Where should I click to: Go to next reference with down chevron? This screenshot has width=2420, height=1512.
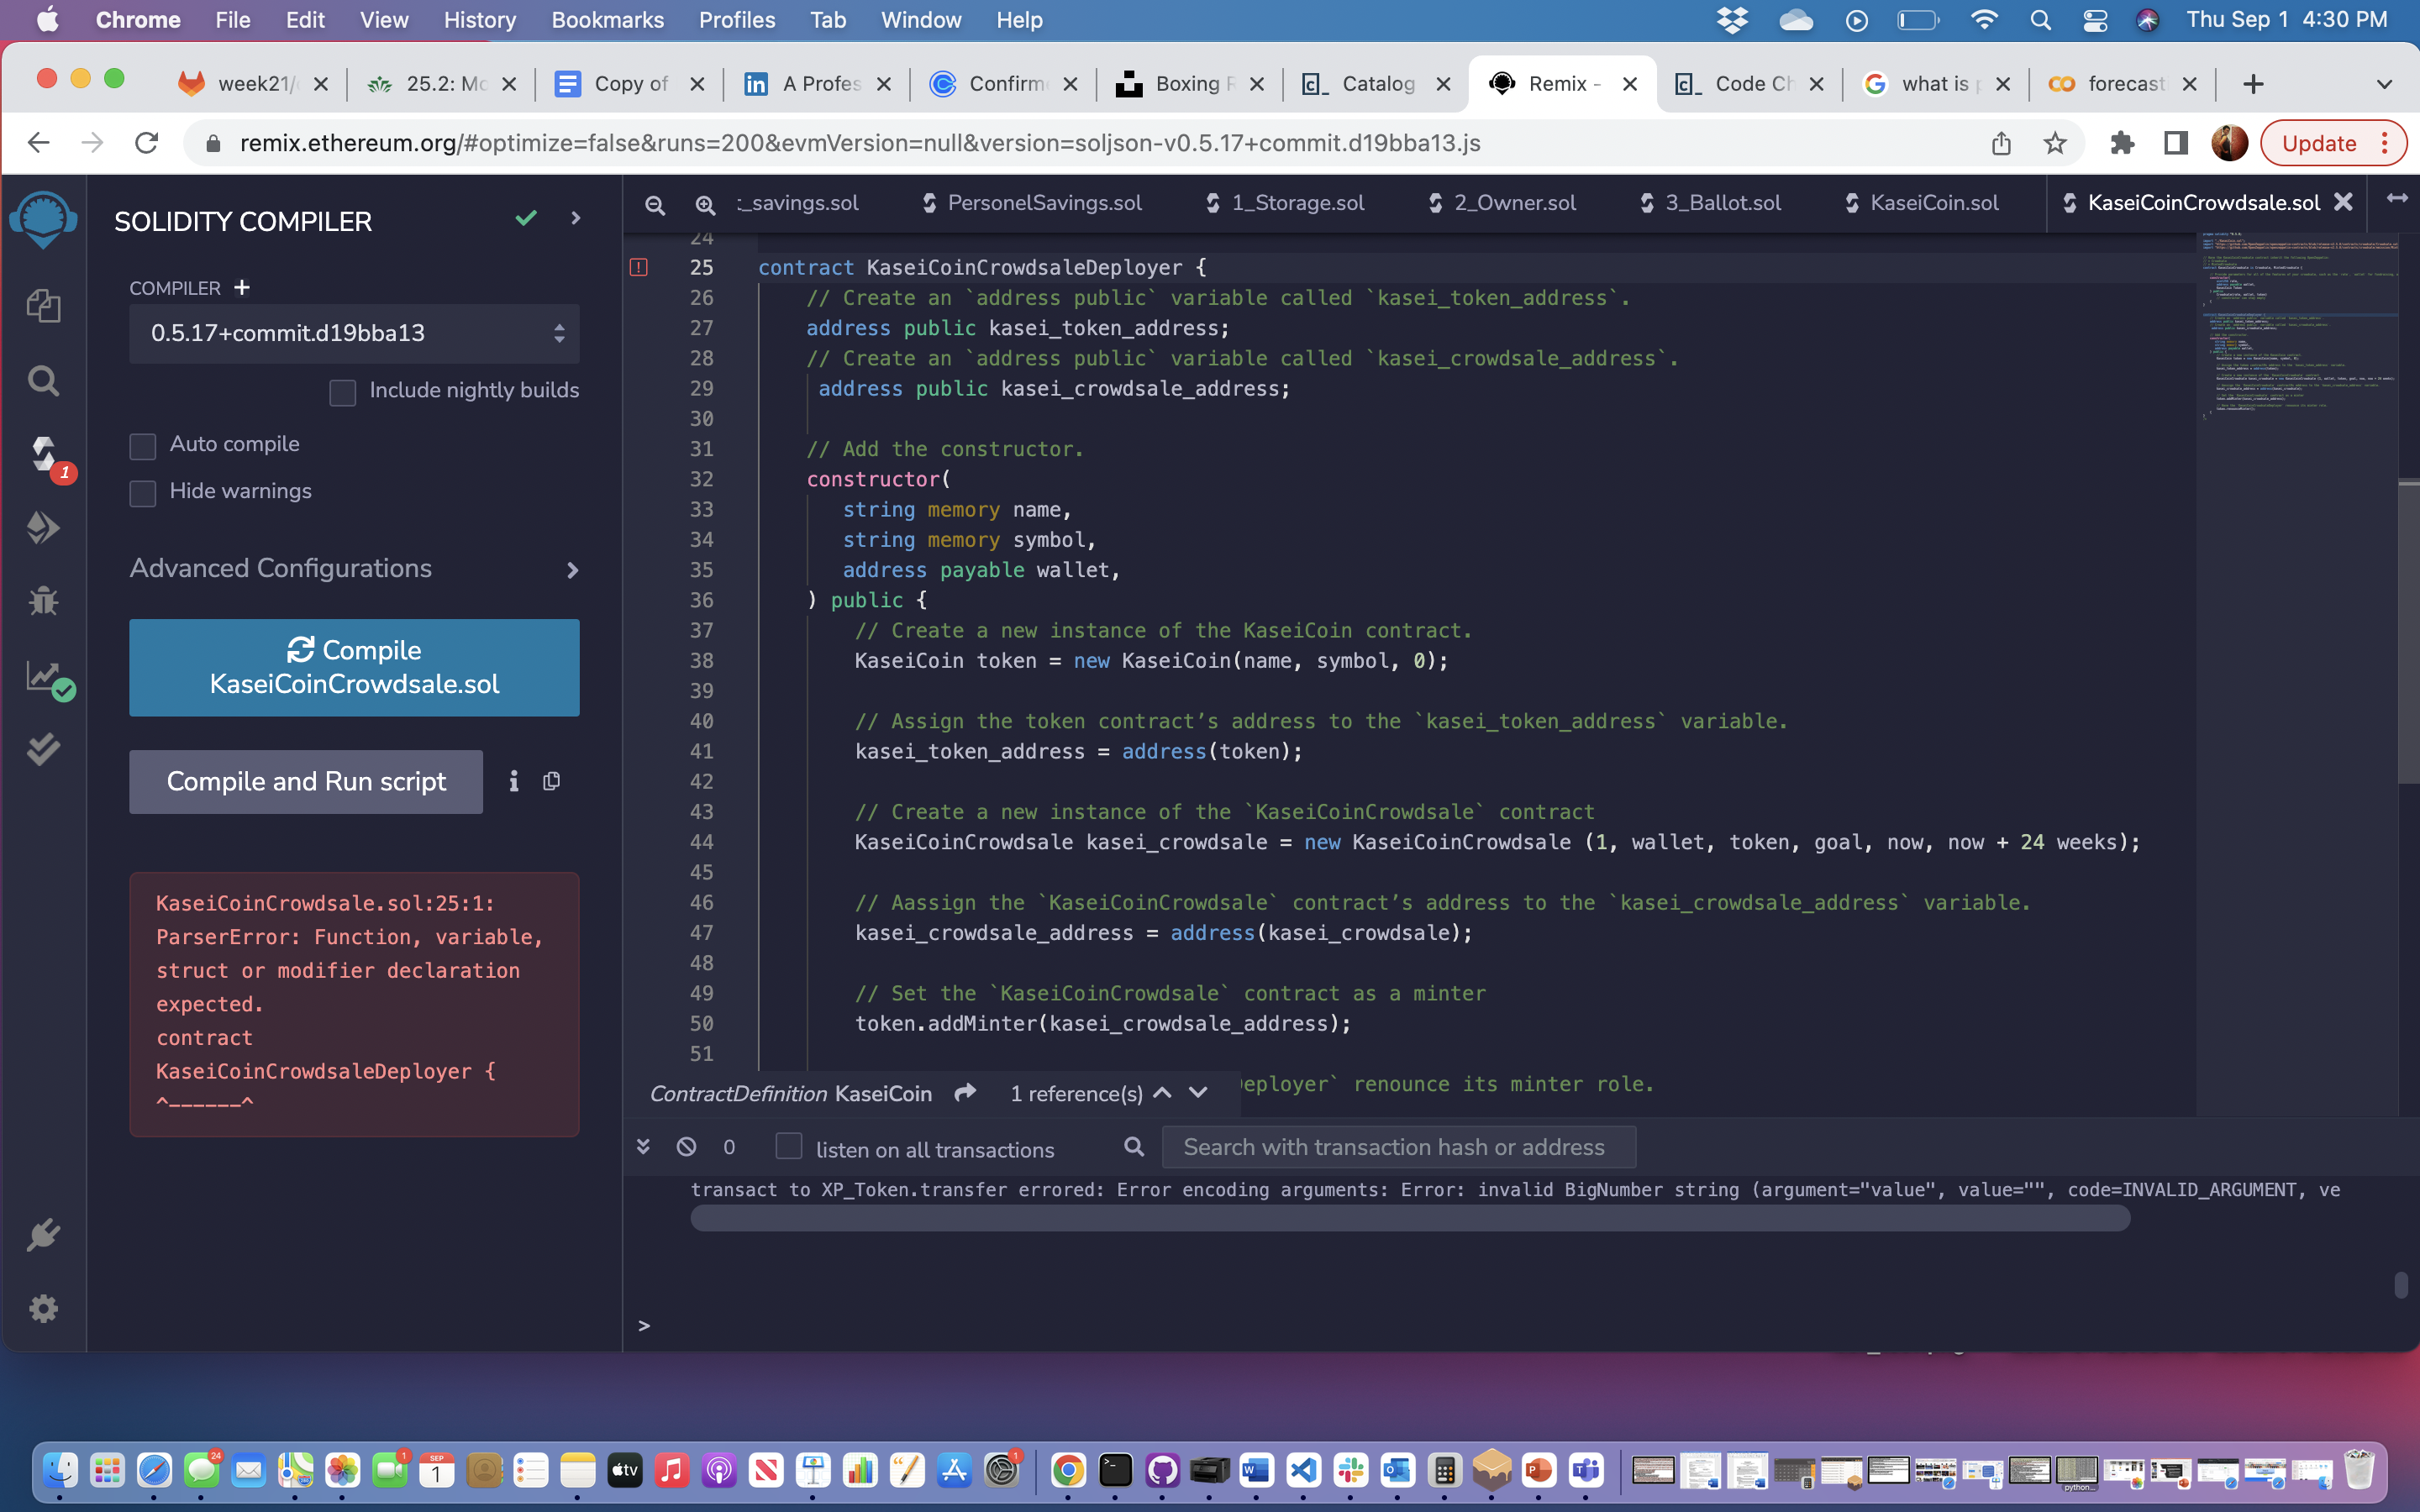(x=1198, y=1093)
